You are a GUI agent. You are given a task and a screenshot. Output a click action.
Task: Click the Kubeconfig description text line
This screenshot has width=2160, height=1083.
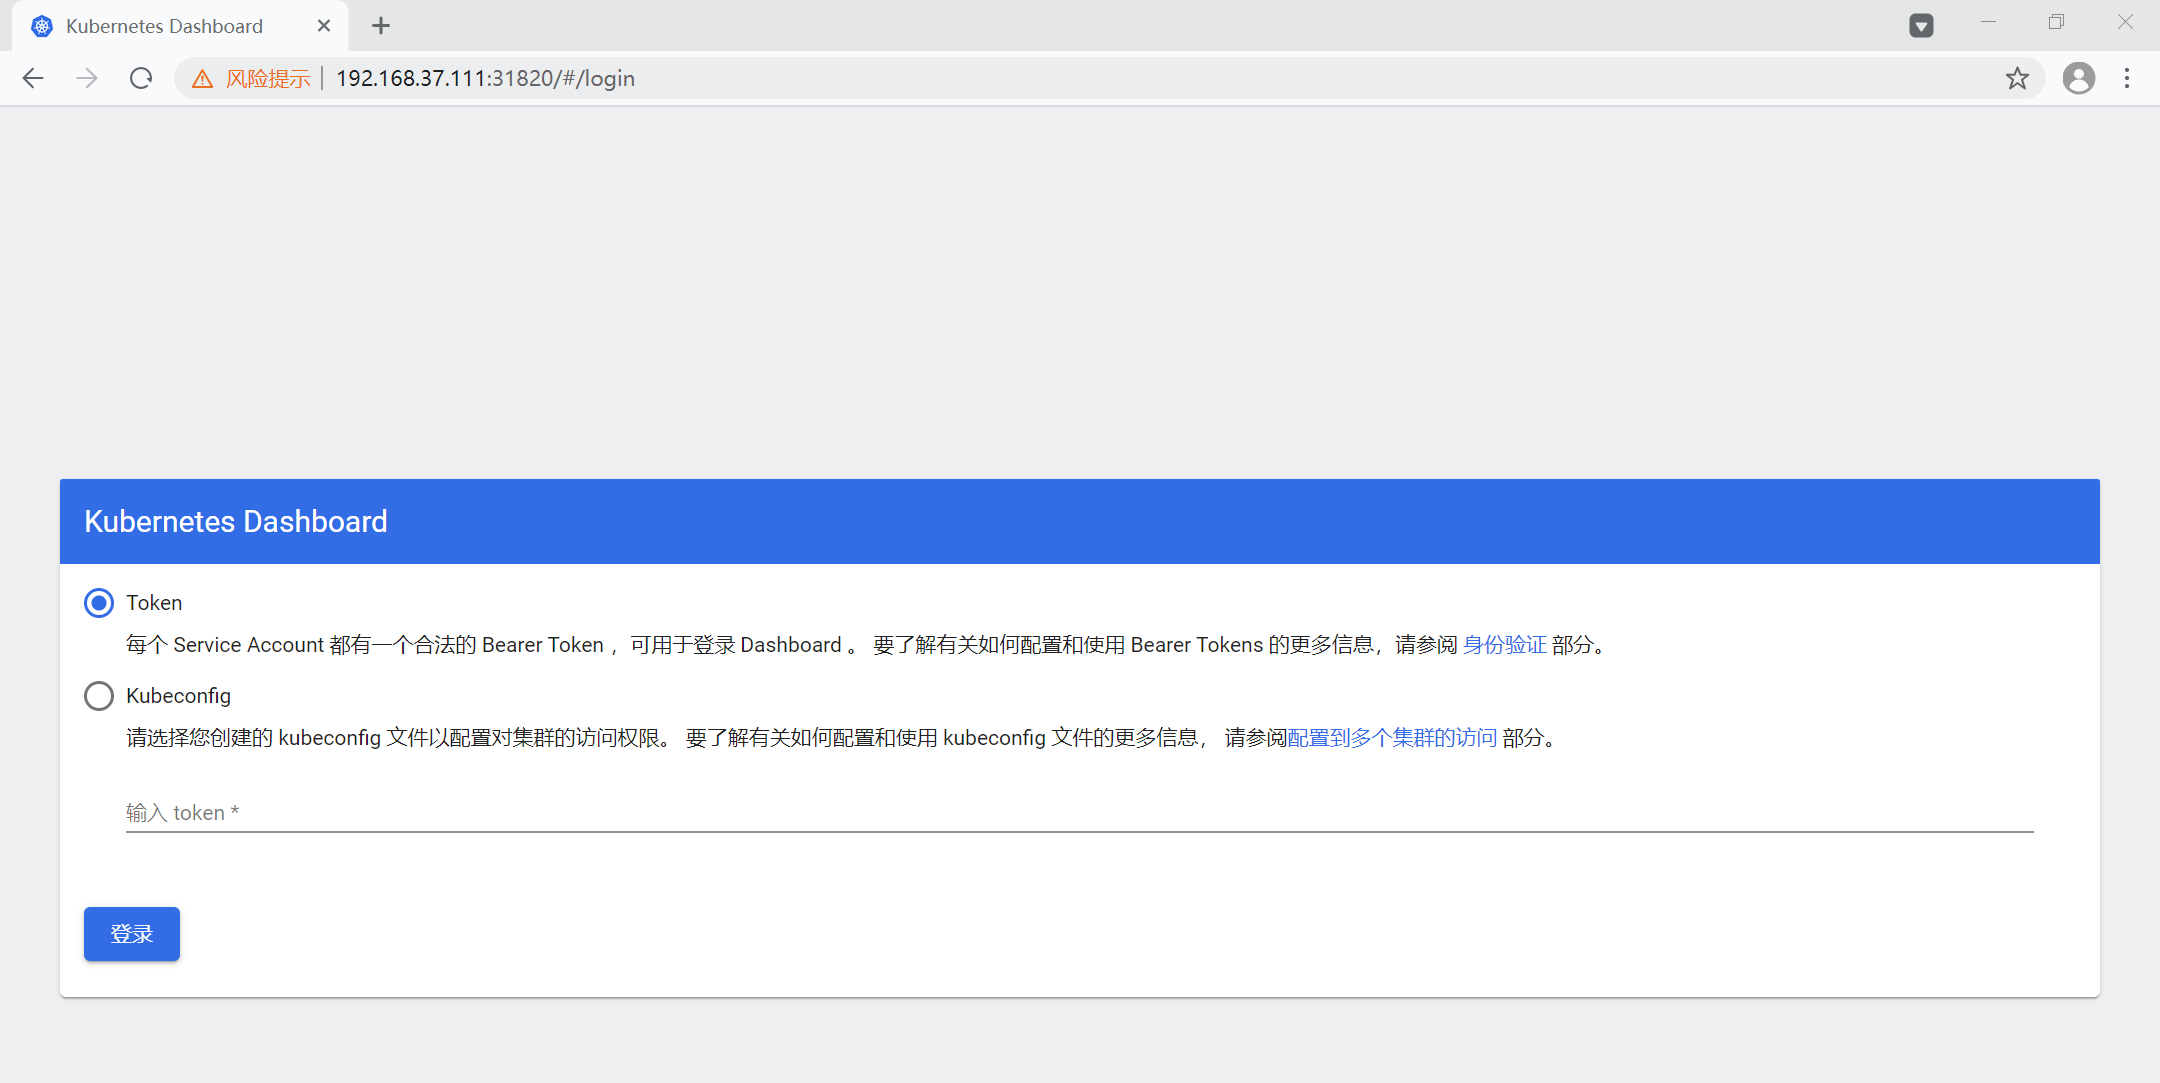coord(843,738)
